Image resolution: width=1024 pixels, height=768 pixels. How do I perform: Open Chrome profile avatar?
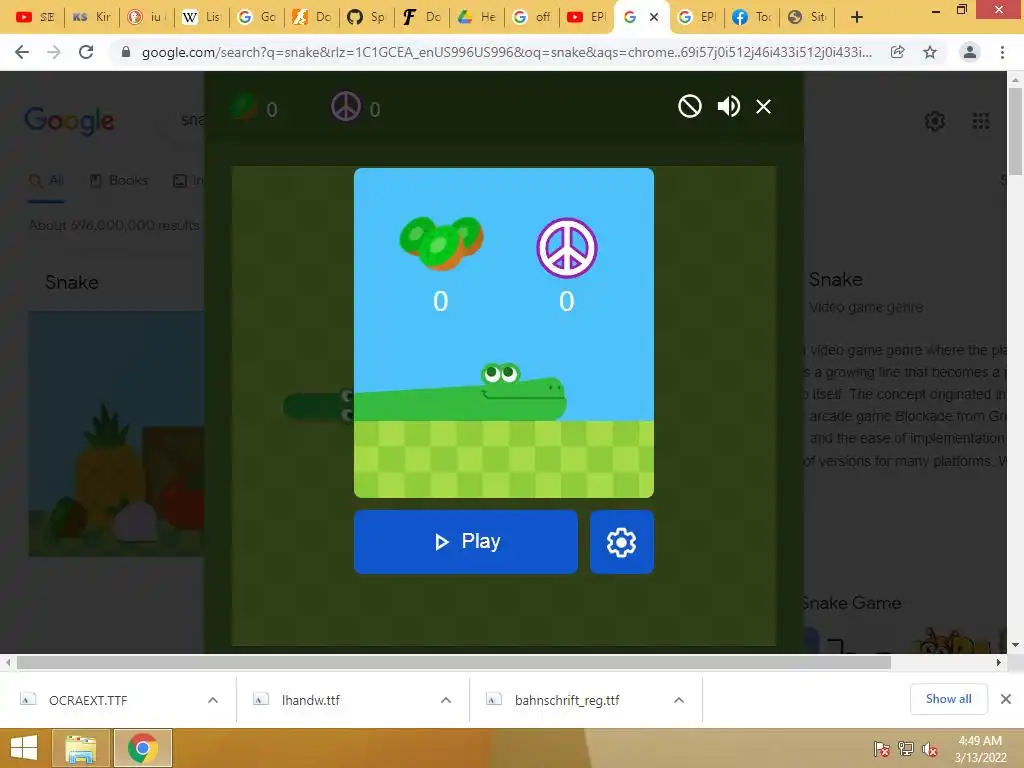[970, 52]
